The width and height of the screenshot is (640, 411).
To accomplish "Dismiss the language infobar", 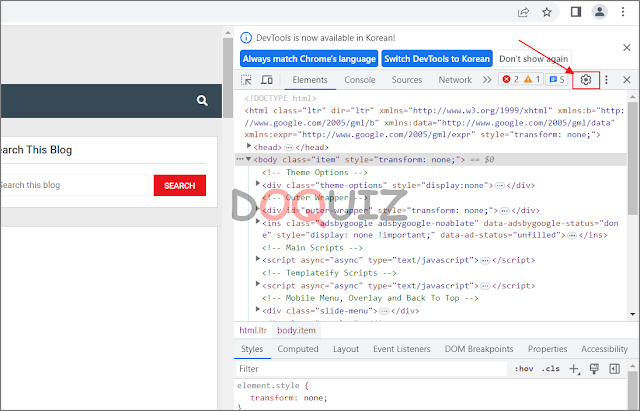I will pos(627,48).
